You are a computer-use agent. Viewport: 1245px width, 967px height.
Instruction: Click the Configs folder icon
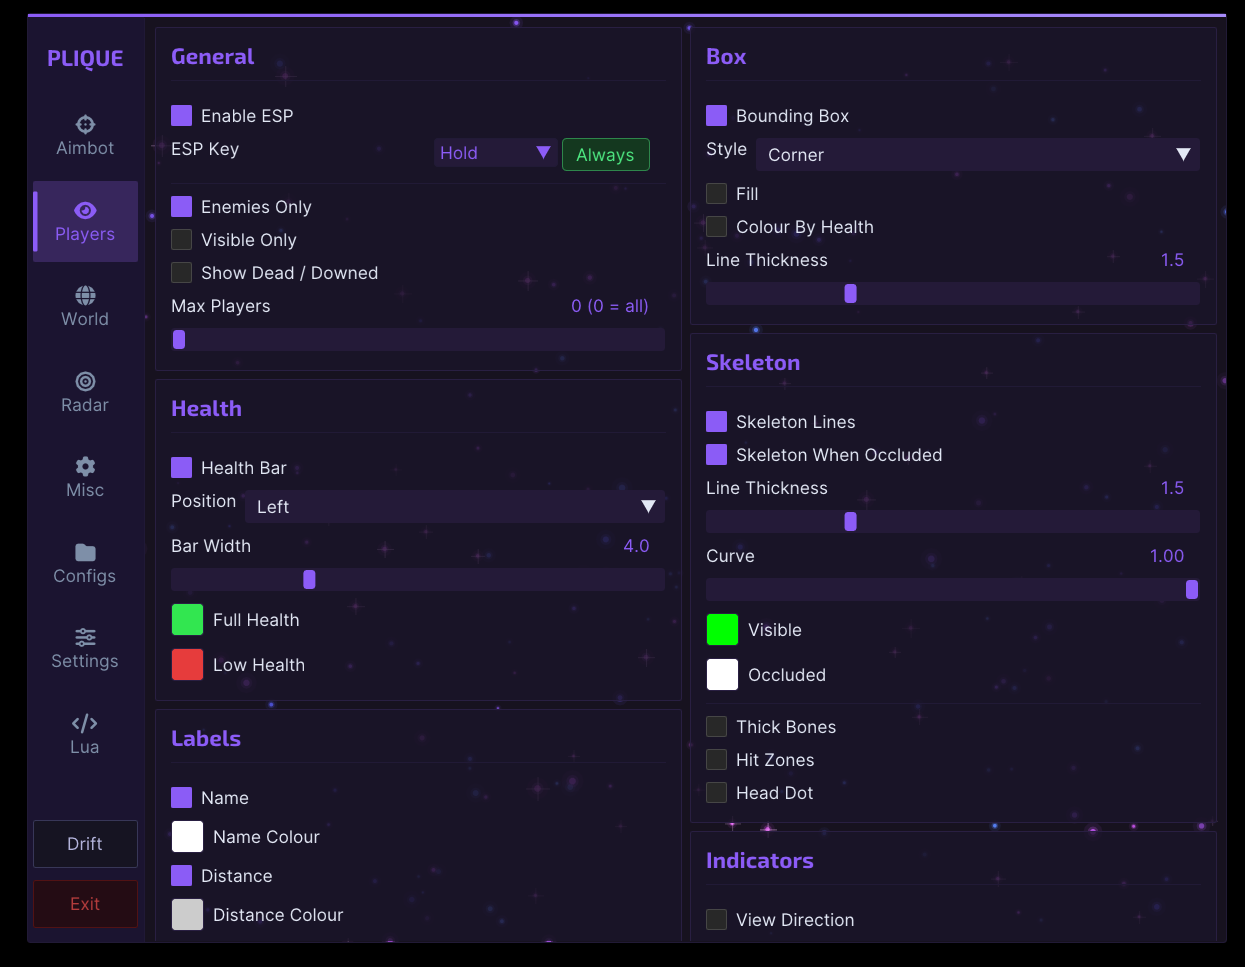coord(85,552)
